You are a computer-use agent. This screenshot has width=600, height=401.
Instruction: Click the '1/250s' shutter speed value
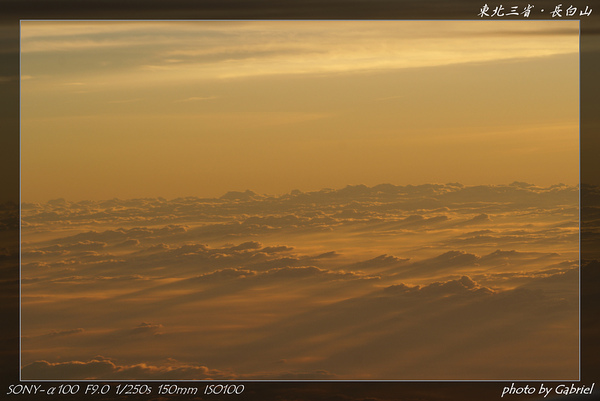coord(133,390)
